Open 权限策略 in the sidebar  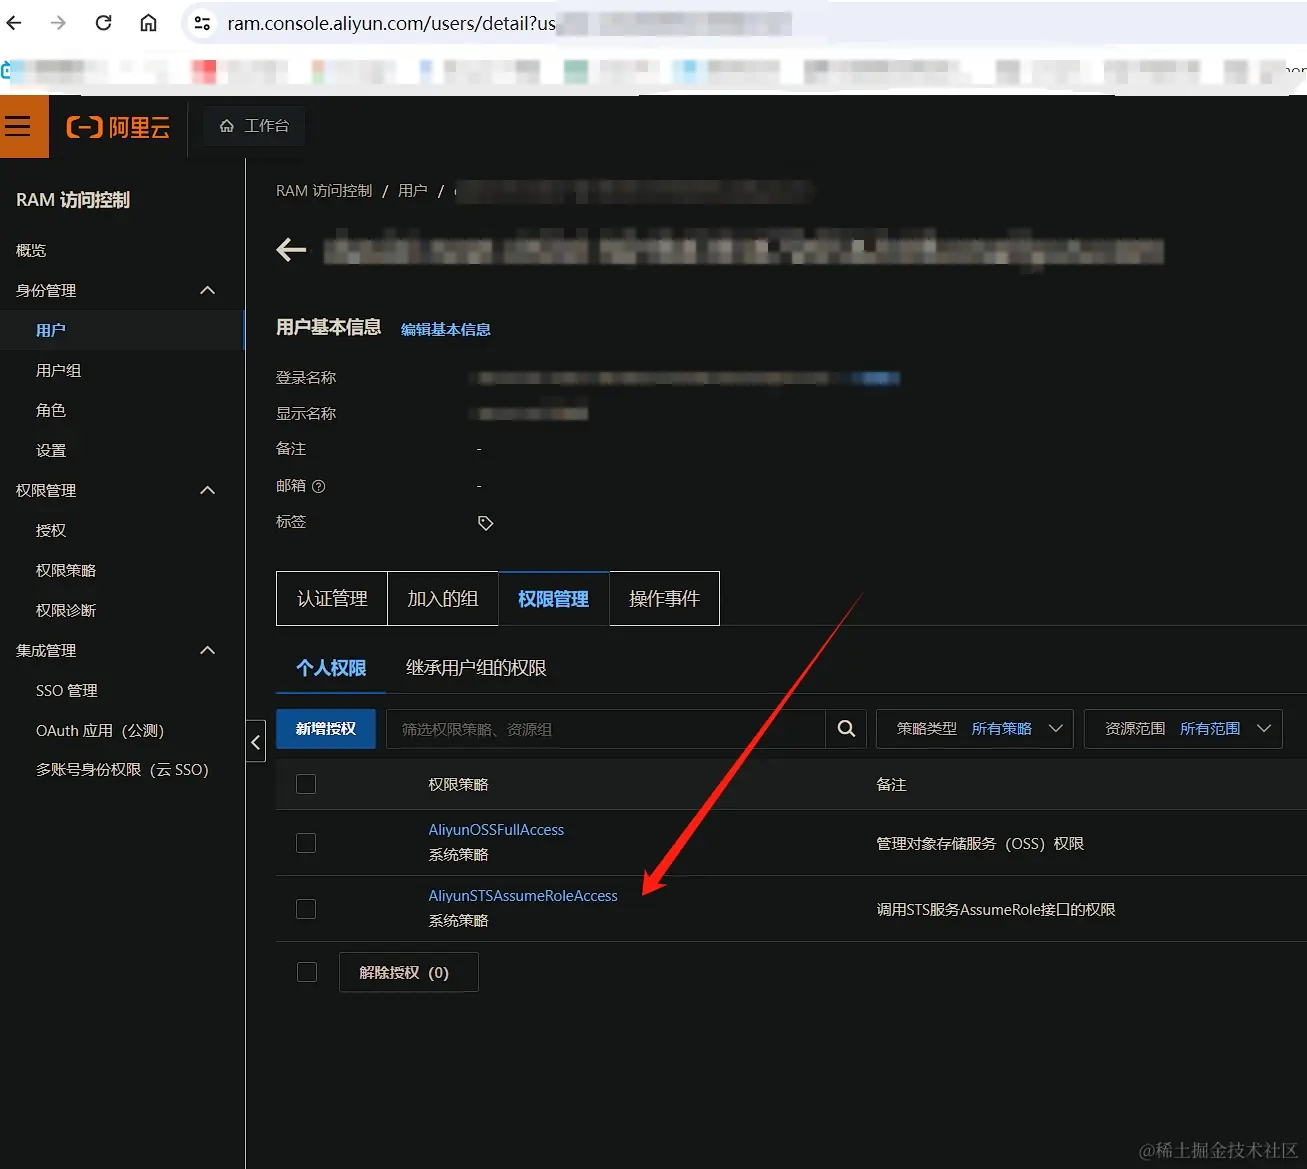click(x=66, y=570)
